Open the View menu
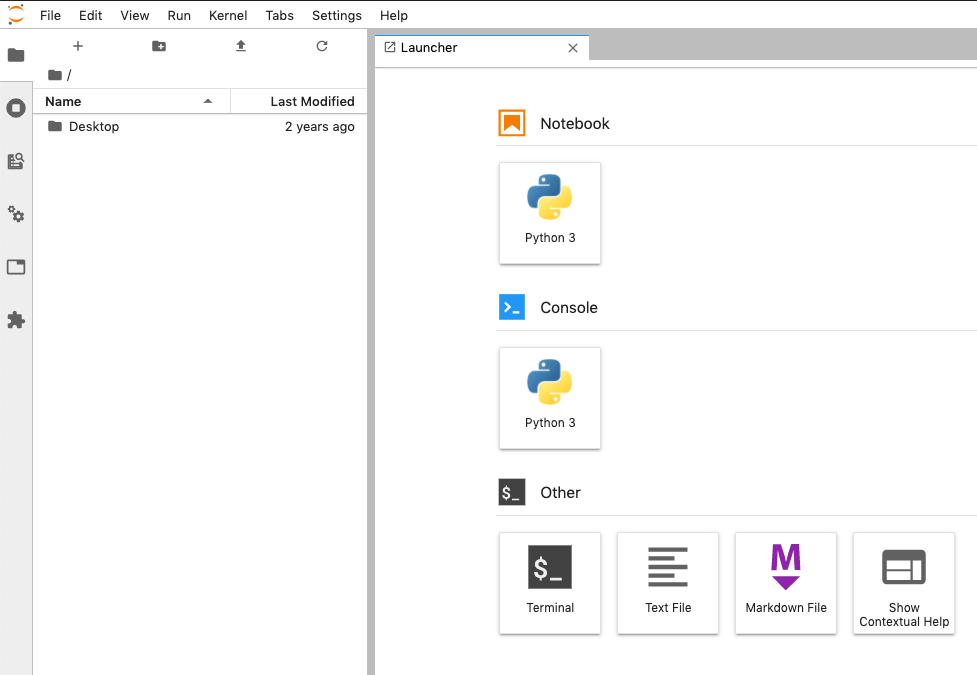 click(x=135, y=15)
